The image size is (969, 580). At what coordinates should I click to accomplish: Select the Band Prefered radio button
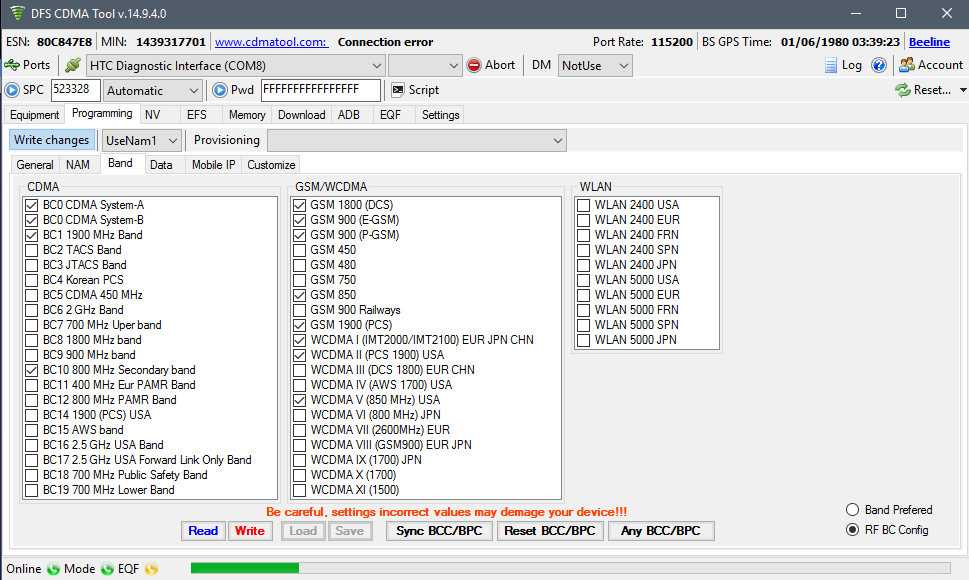click(x=853, y=510)
